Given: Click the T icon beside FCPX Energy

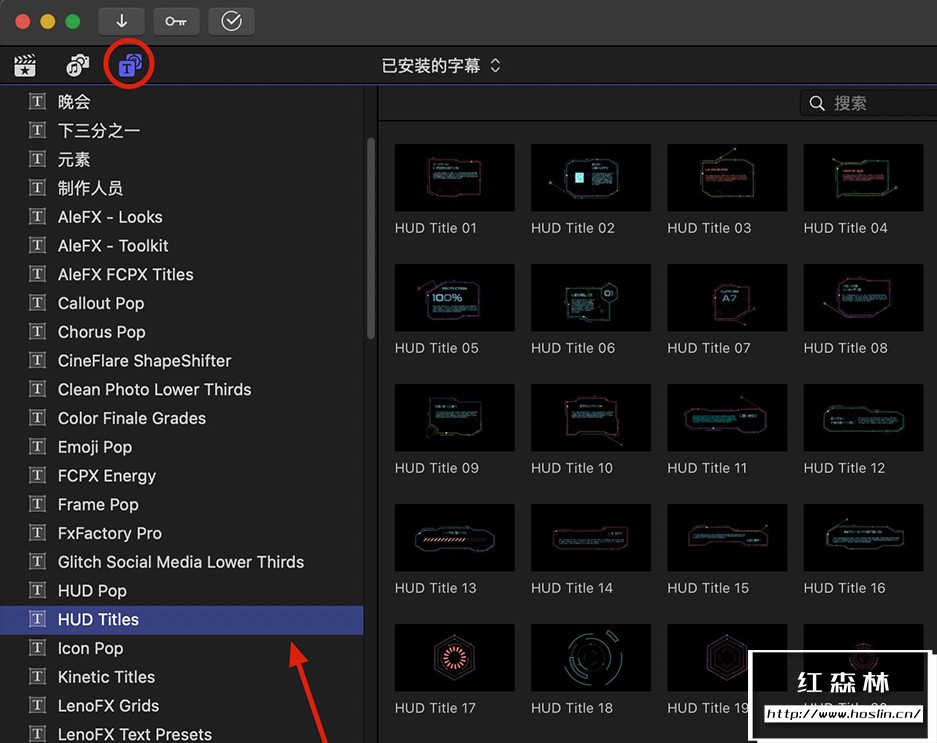Looking at the screenshot, I should pos(37,475).
